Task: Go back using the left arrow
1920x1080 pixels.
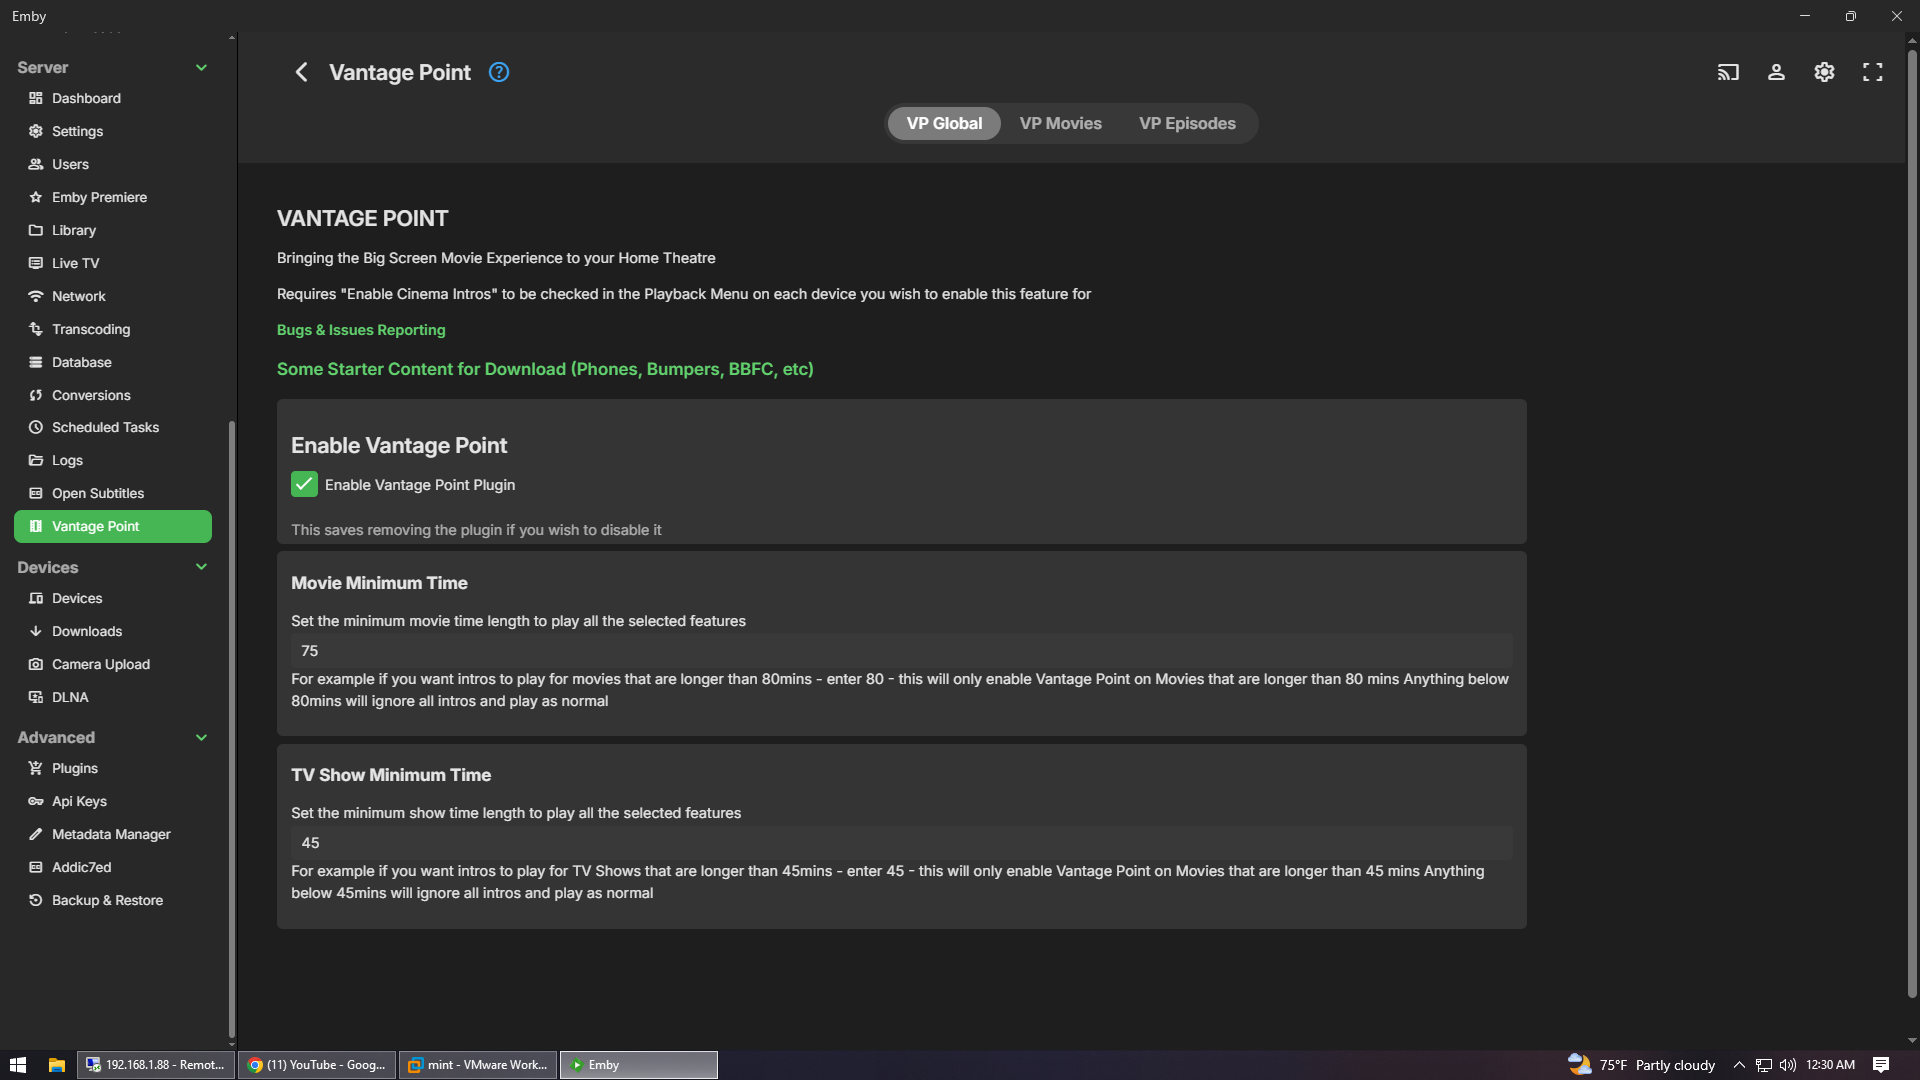Action: point(301,72)
